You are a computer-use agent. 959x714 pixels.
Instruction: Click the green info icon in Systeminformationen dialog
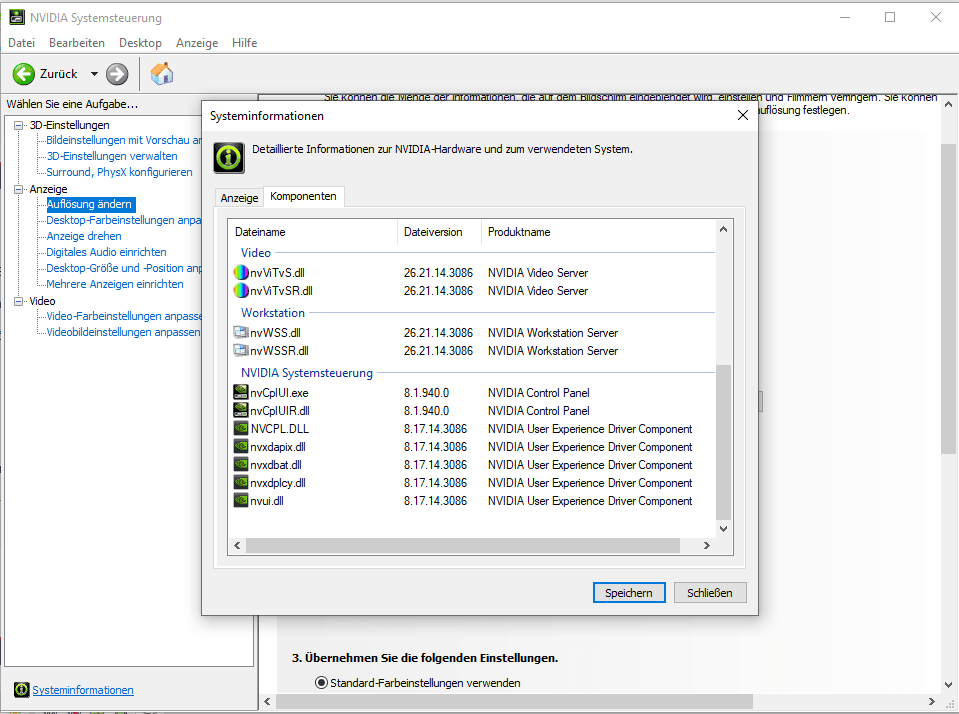tap(229, 158)
